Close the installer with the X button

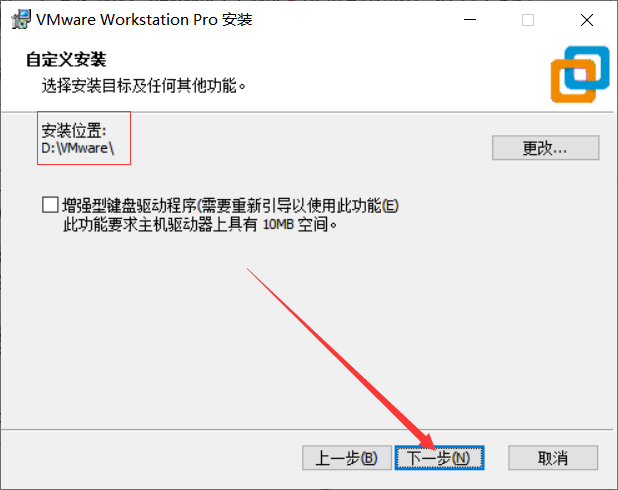(586, 20)
